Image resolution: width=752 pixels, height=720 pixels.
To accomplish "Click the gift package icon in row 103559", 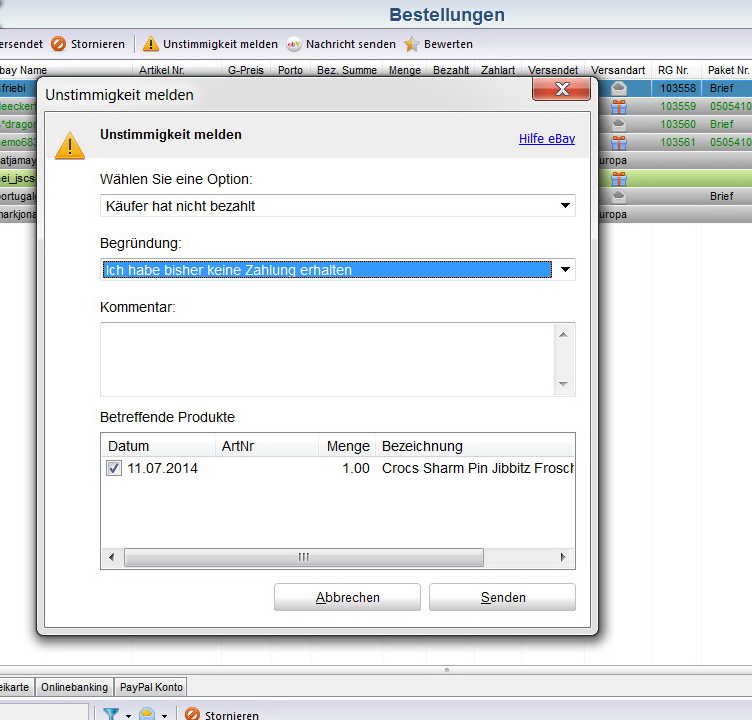I will coord(619,107).
